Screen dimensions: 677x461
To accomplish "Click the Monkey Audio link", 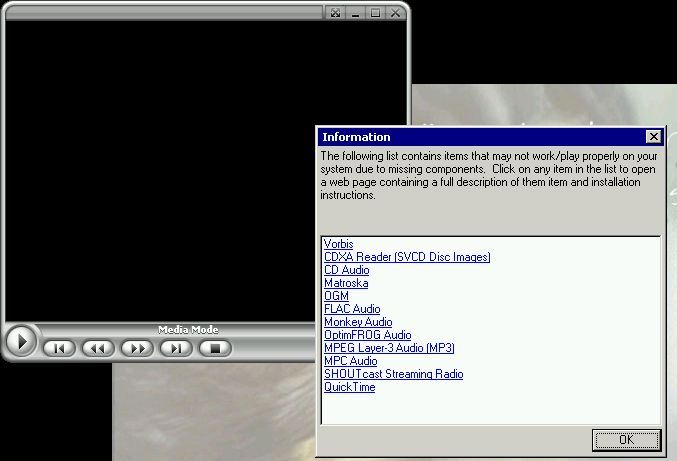I will click(358, 322).
